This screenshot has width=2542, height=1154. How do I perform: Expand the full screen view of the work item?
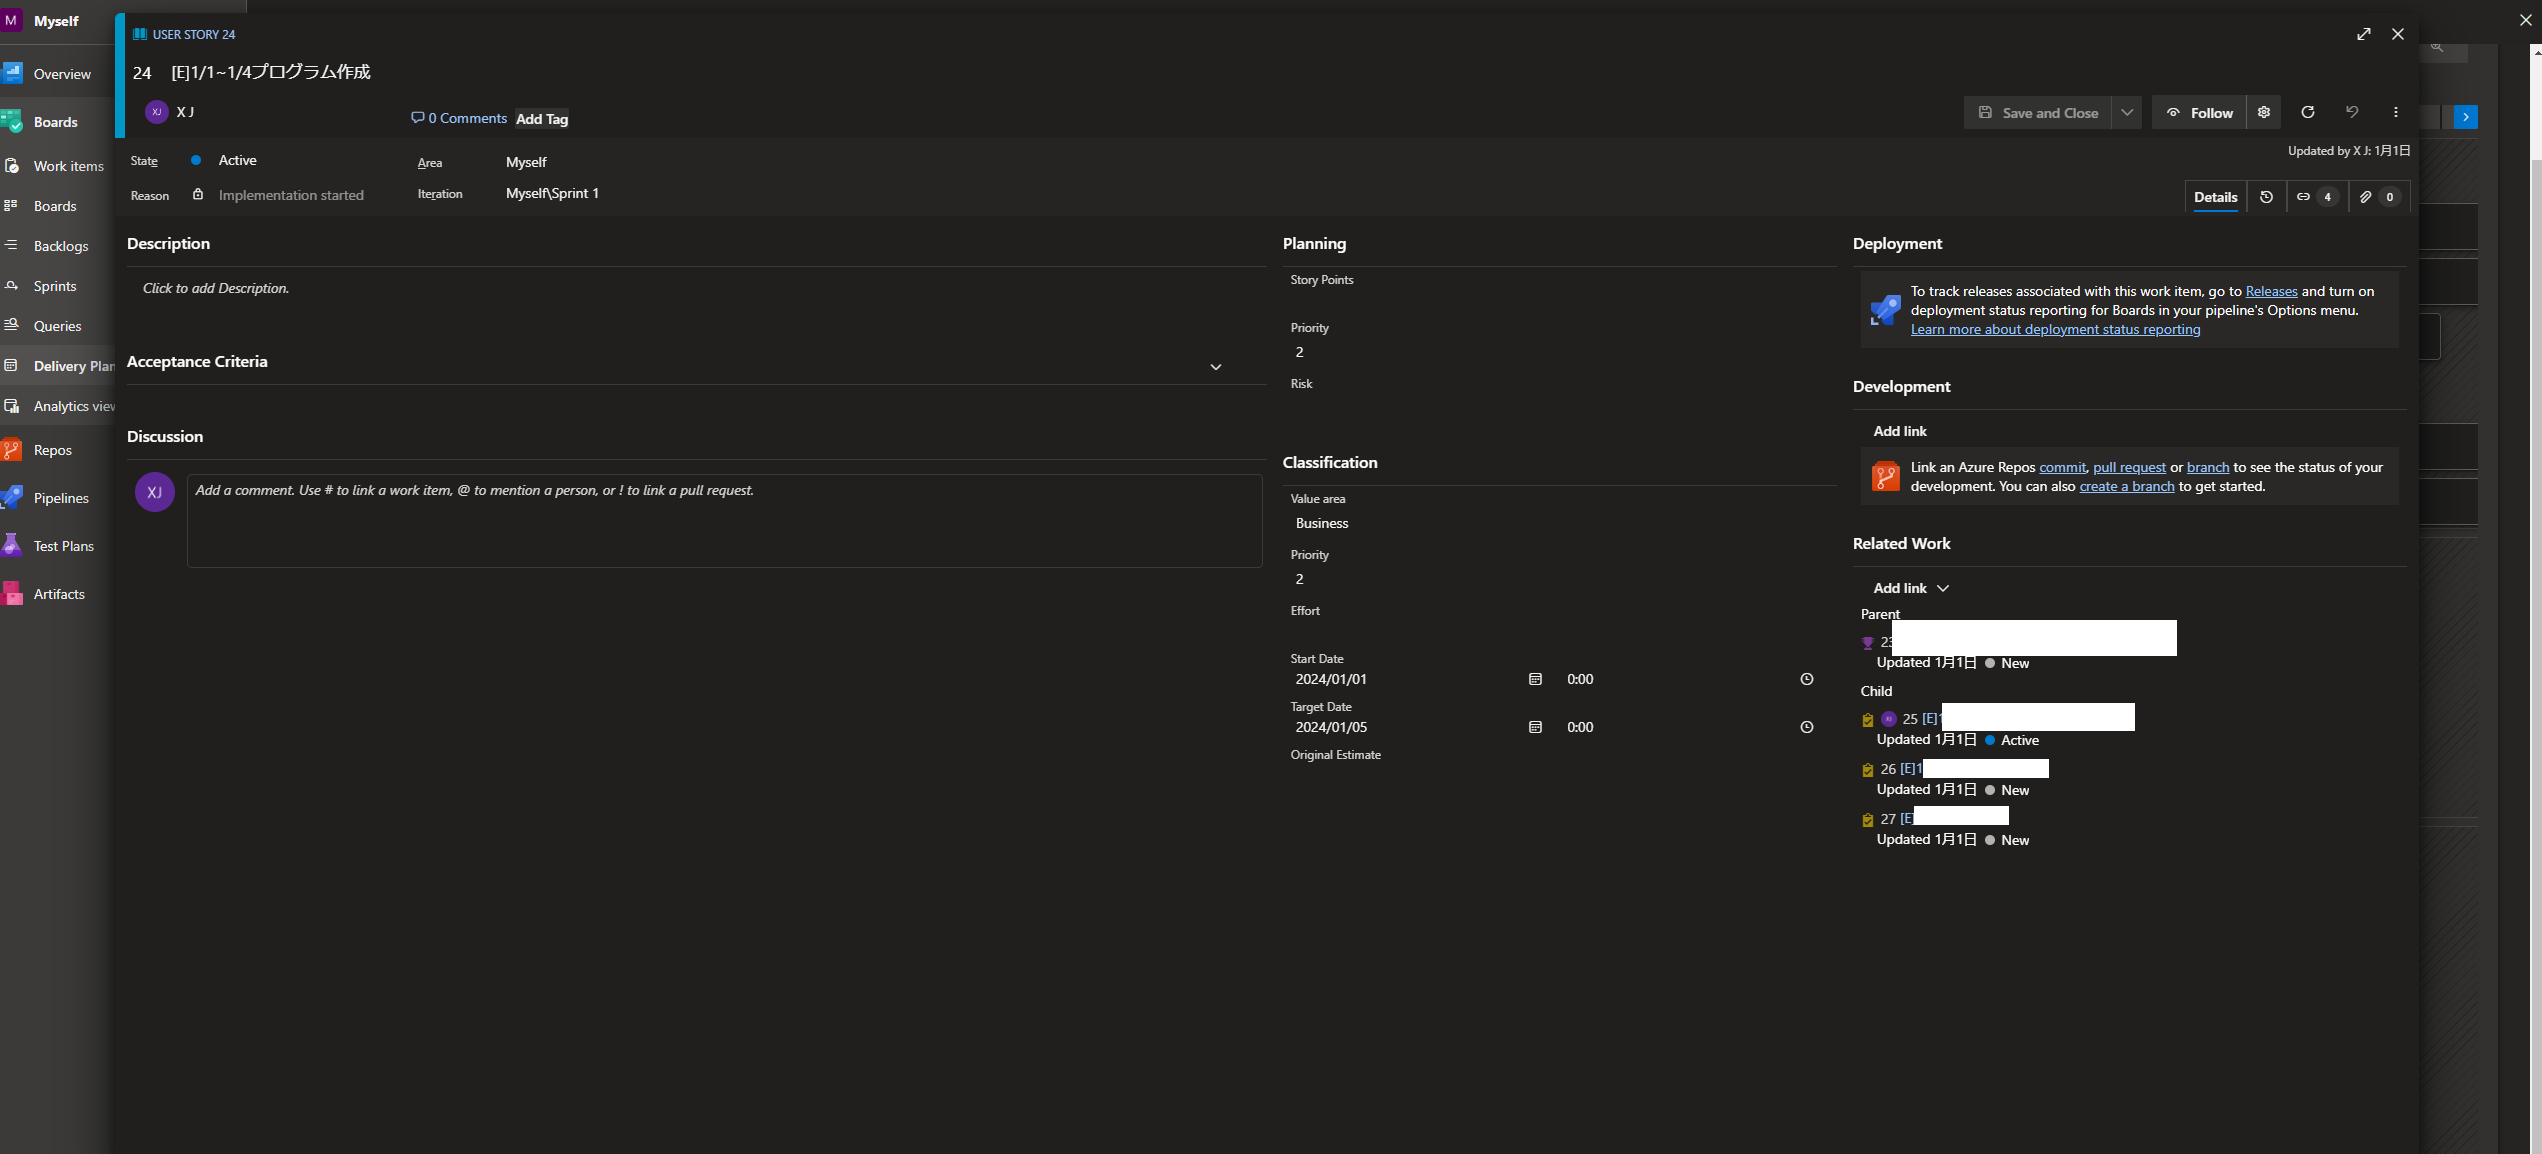(x=2363, y=34)
